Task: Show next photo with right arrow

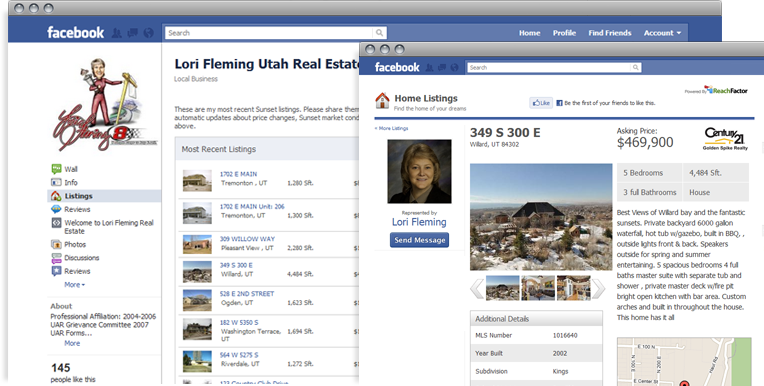Action: pyautogui.click(x=598, y=289)
